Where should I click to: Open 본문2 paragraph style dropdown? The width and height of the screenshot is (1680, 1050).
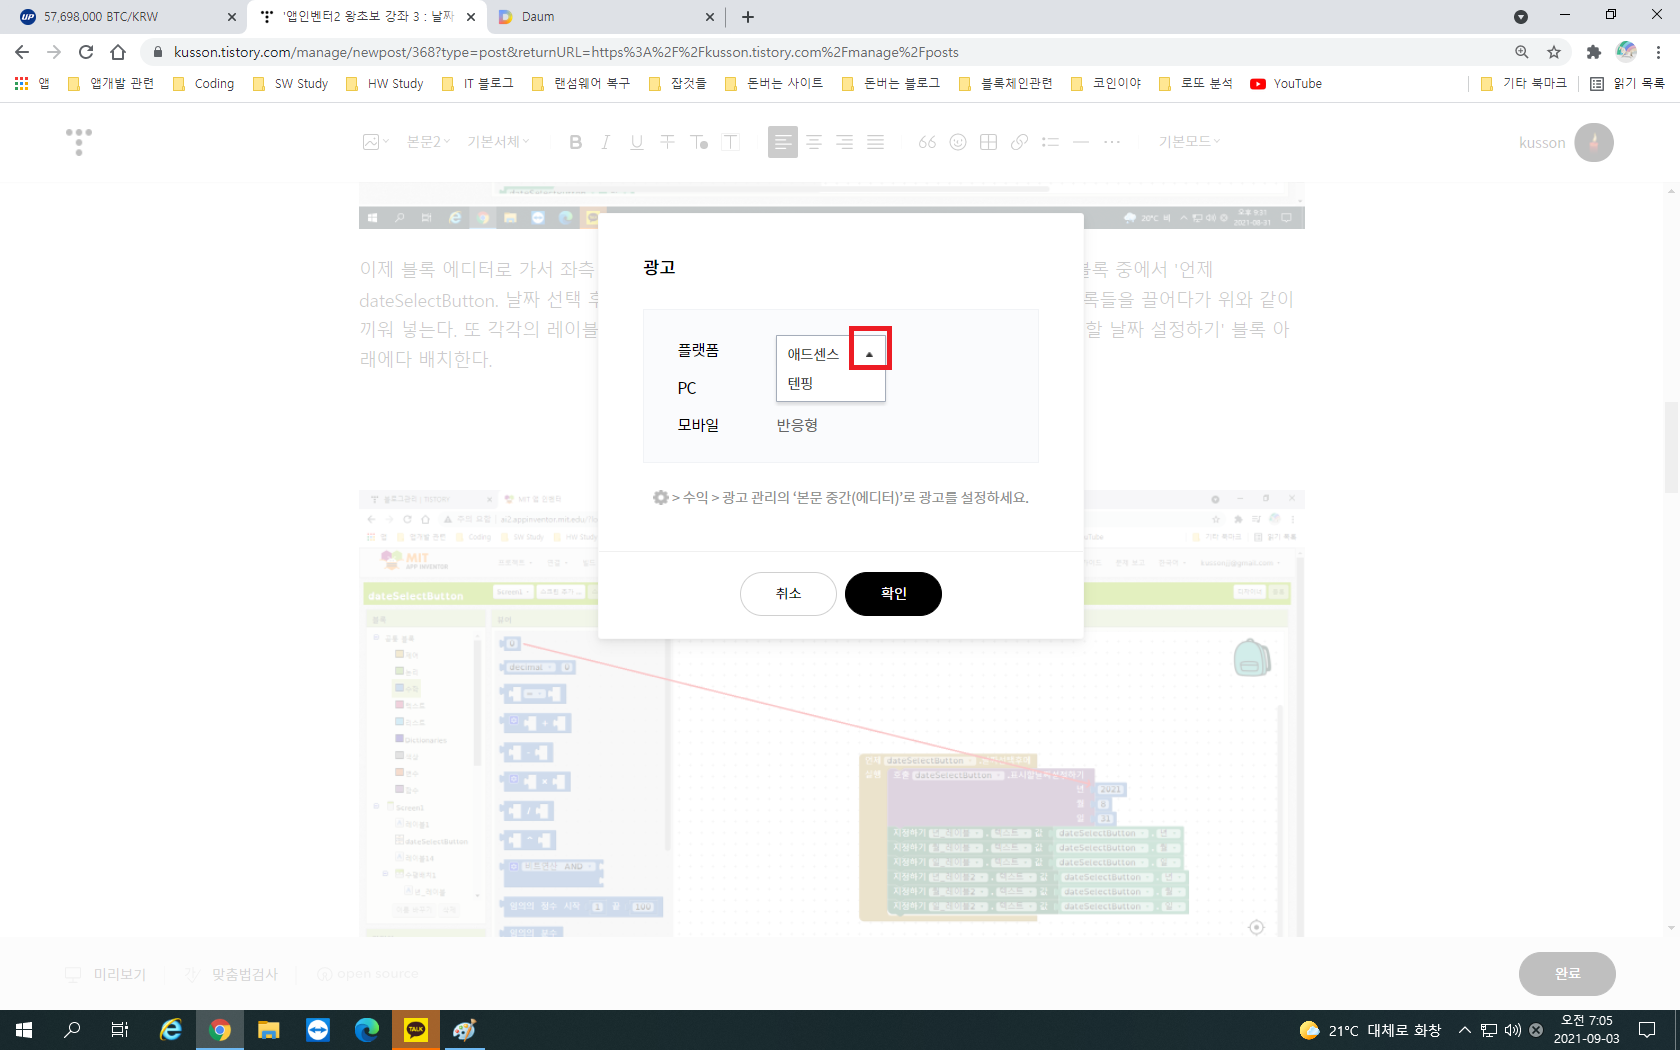[x=428, y=142]
